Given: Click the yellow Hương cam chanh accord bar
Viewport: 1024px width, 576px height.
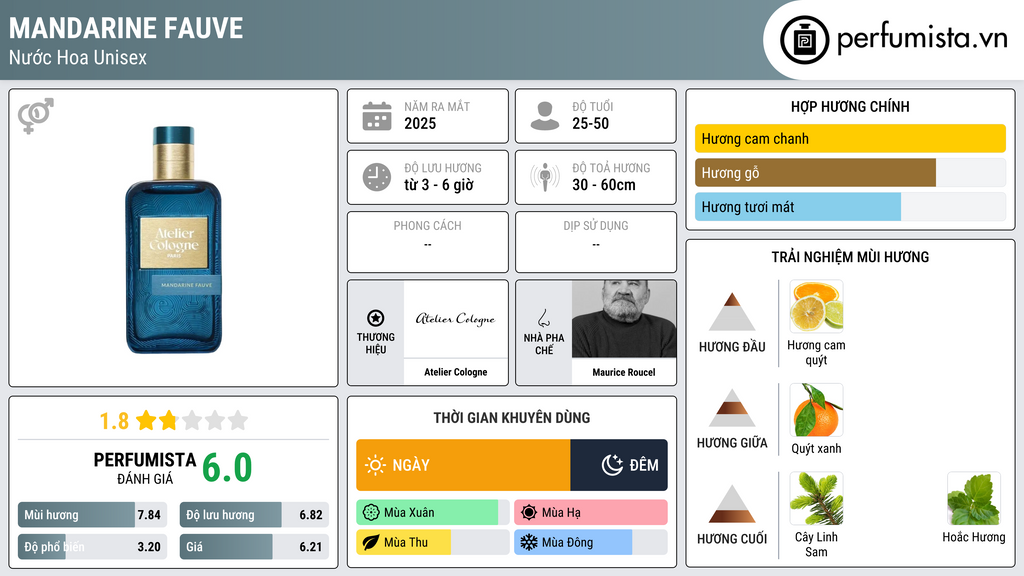Looking at the screenshot, I should pos(850,138).
